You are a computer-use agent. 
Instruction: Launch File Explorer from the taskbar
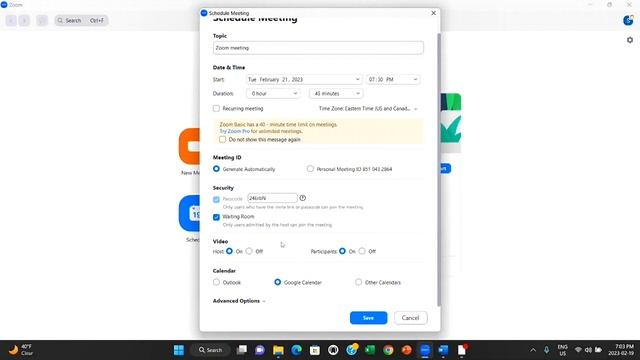click(x=278, y=350)
